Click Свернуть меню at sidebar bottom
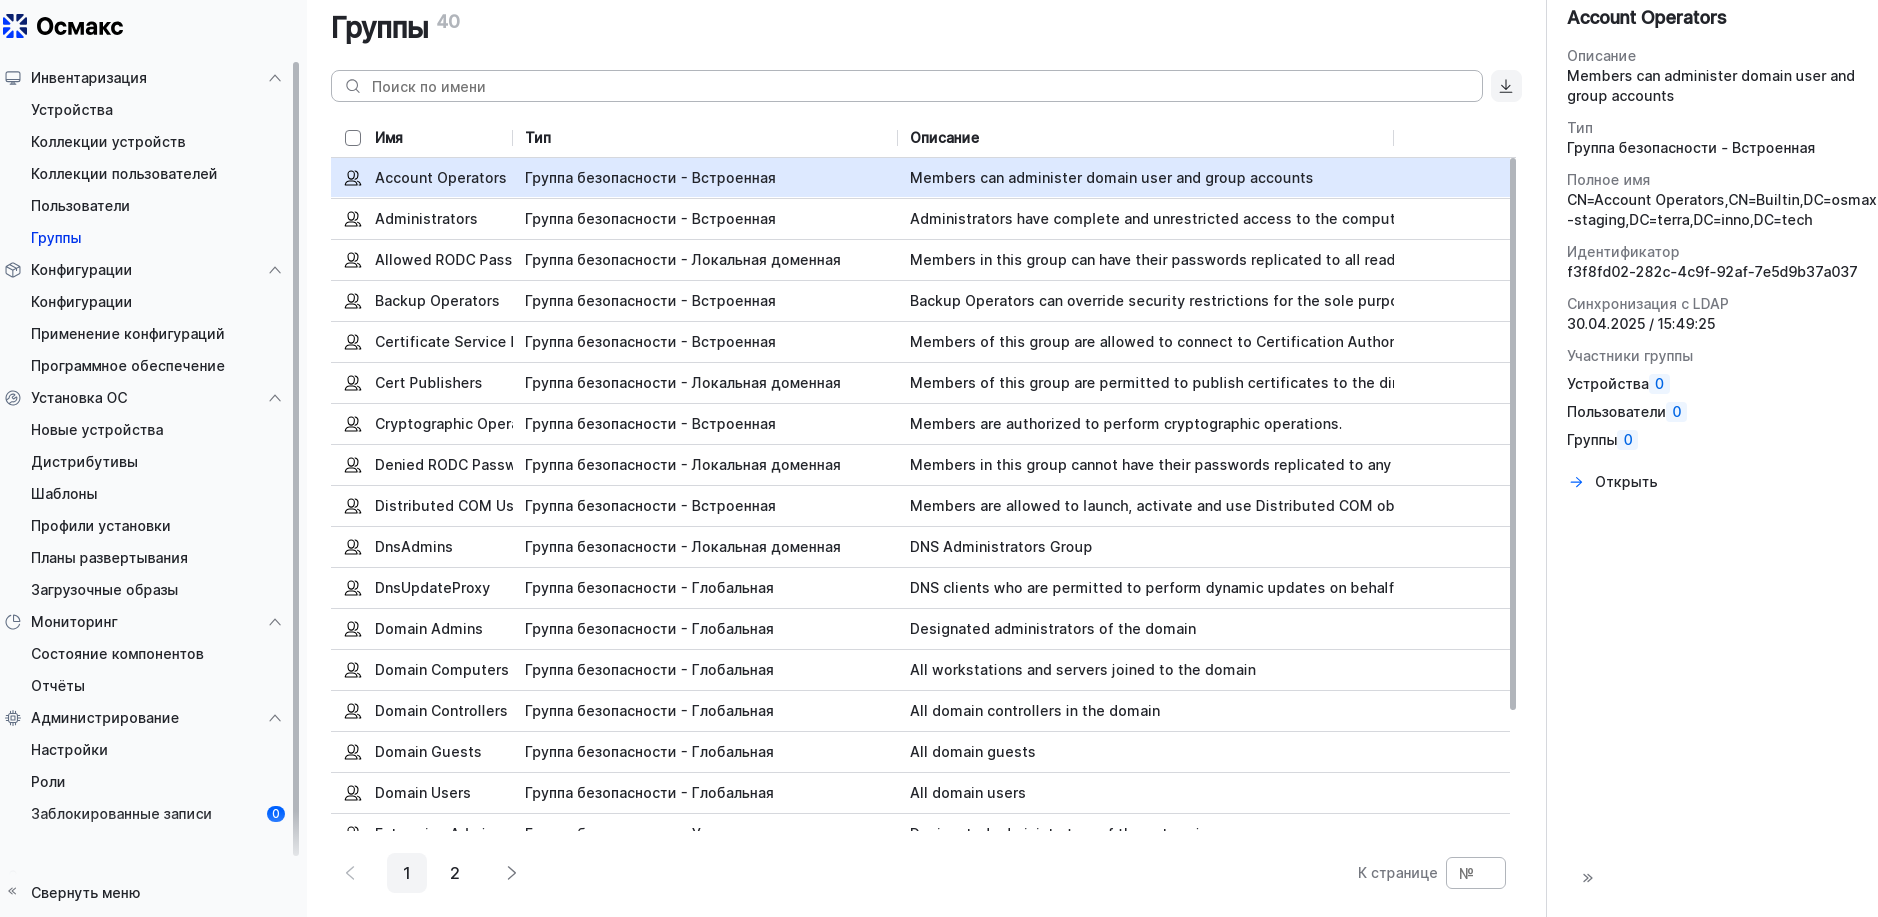 85,893
